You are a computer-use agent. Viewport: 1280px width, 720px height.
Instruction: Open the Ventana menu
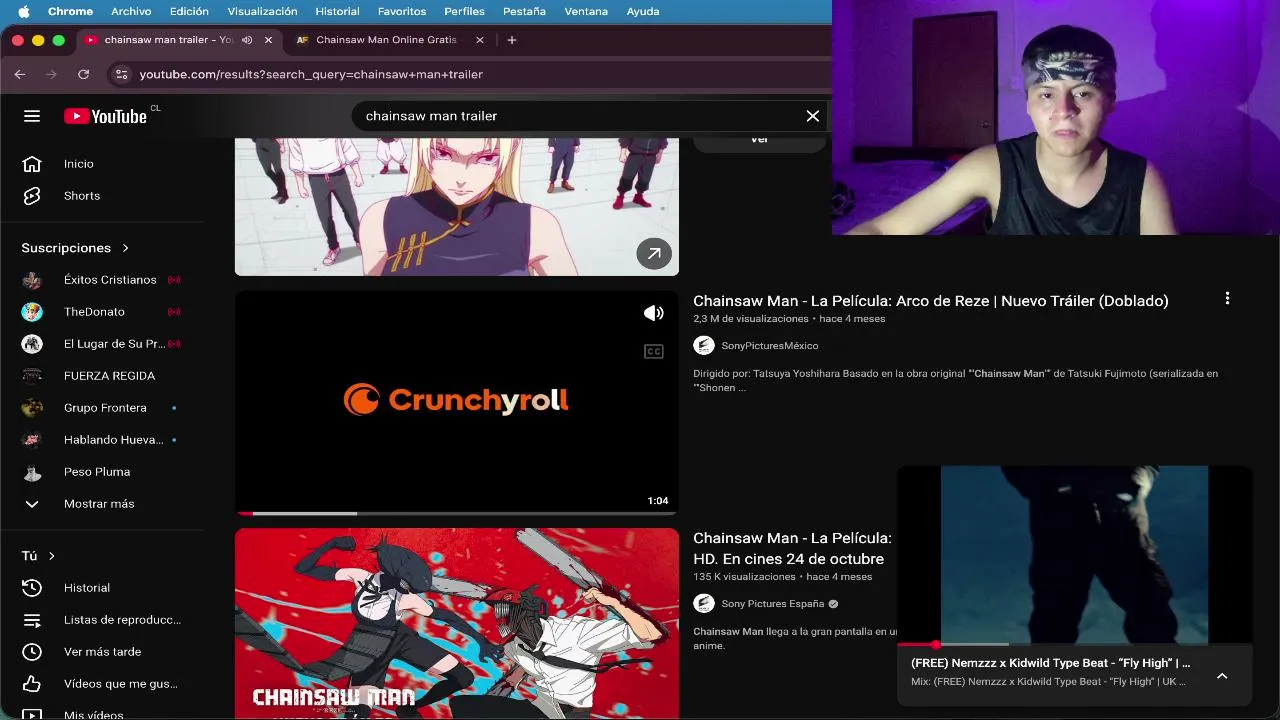click(x=586, y=11)
